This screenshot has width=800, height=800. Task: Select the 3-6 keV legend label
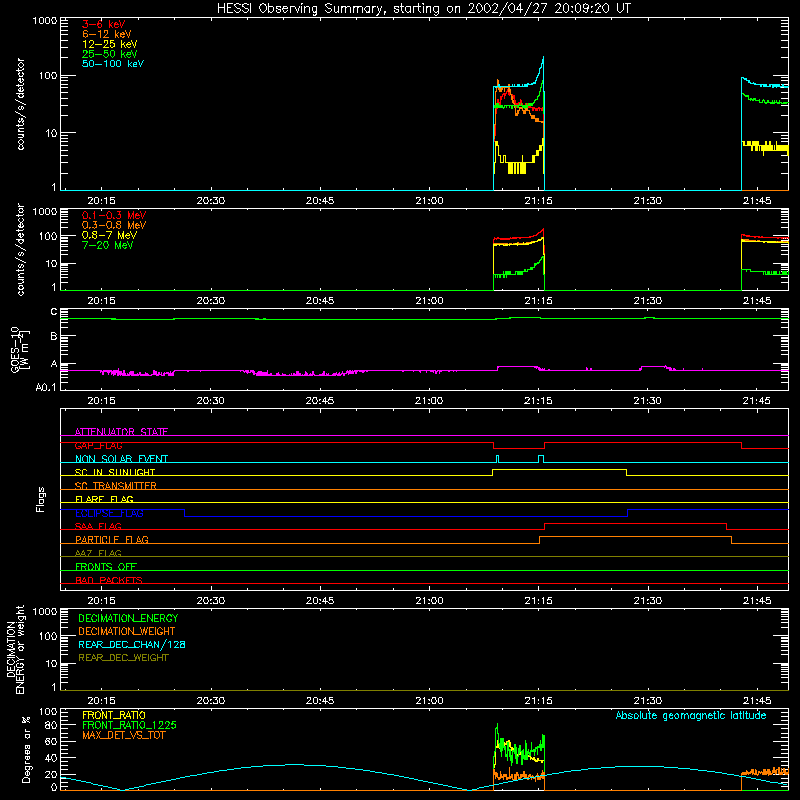click(x=103, y=24)
